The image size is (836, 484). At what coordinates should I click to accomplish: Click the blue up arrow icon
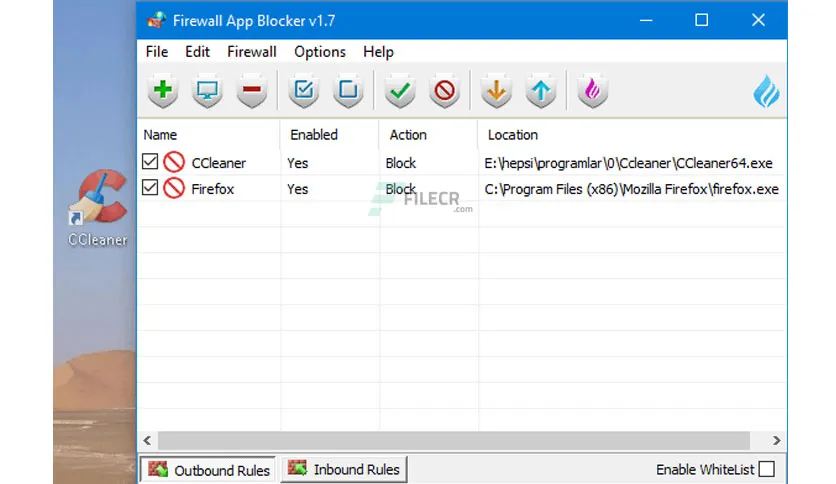(x=541, y=90)
